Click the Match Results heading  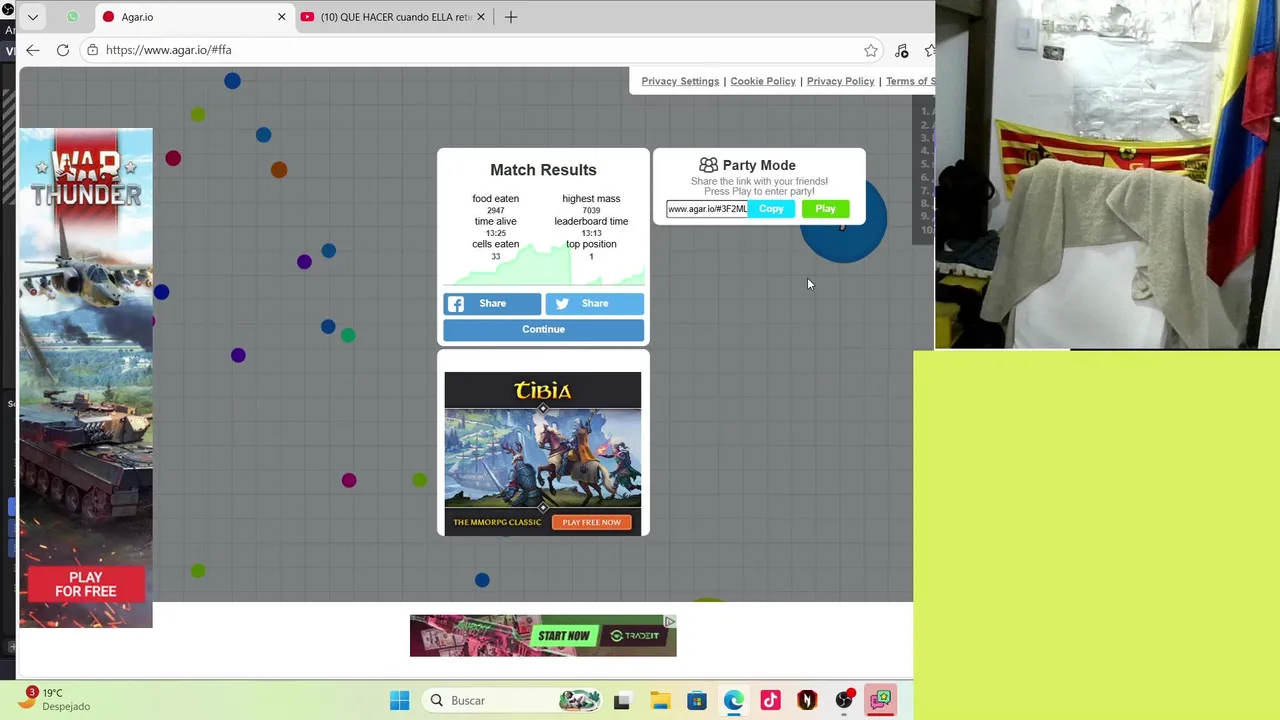[x=543, y=170]
